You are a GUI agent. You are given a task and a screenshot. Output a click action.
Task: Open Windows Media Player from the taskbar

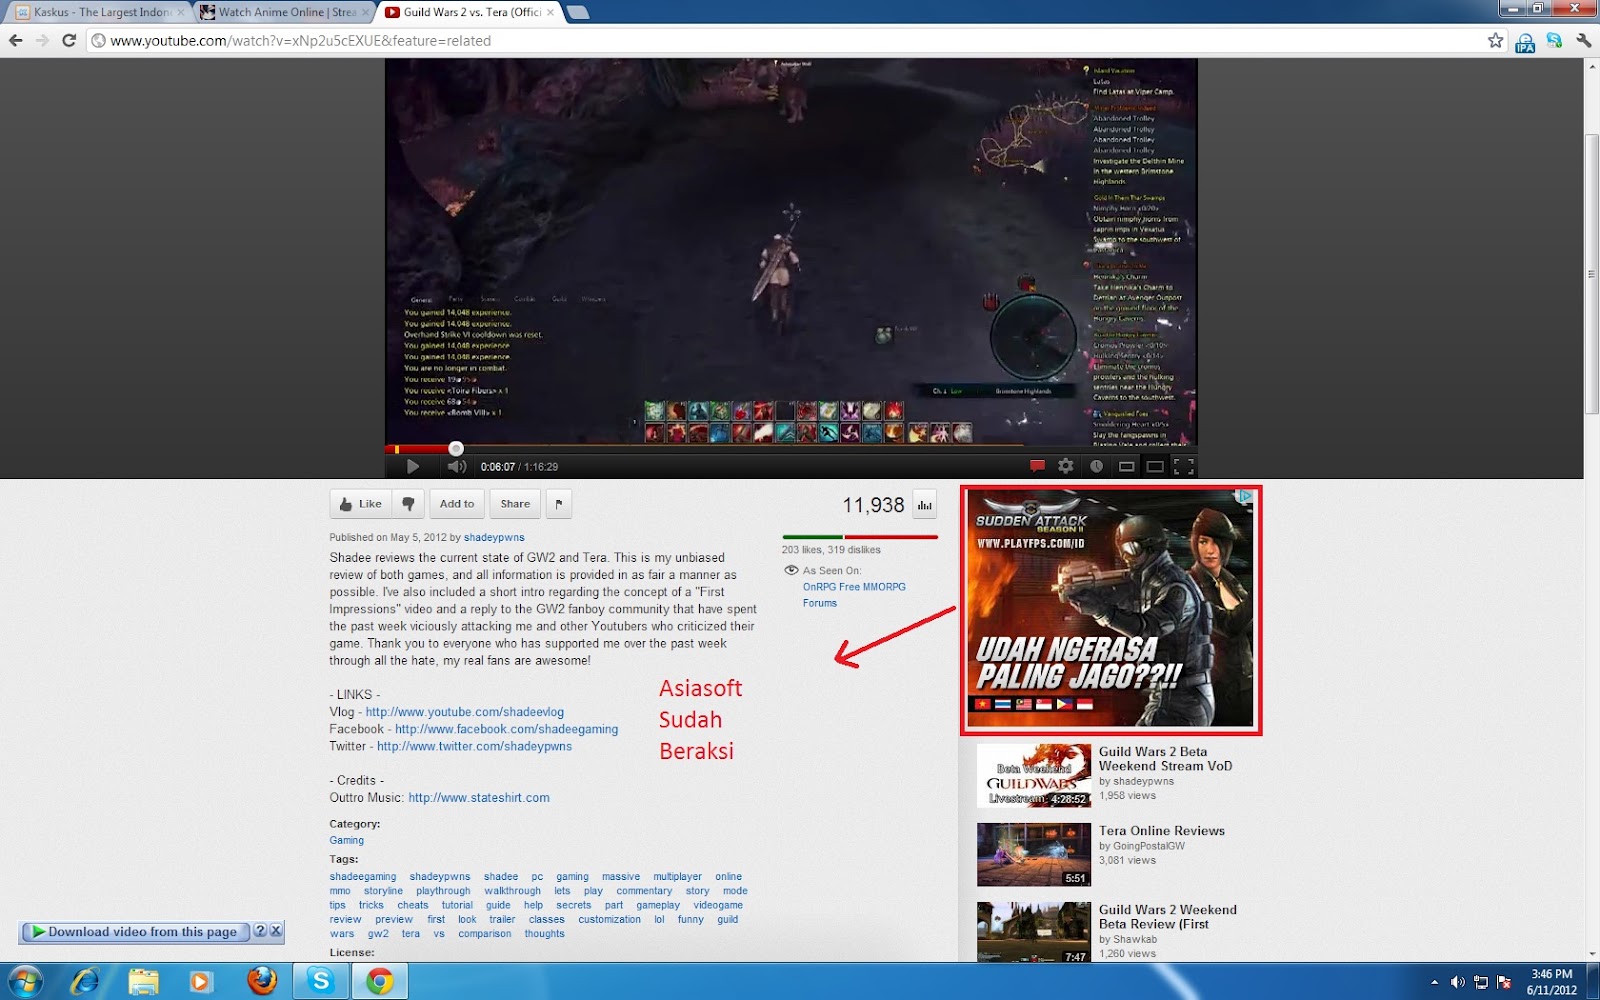point(200,981)
